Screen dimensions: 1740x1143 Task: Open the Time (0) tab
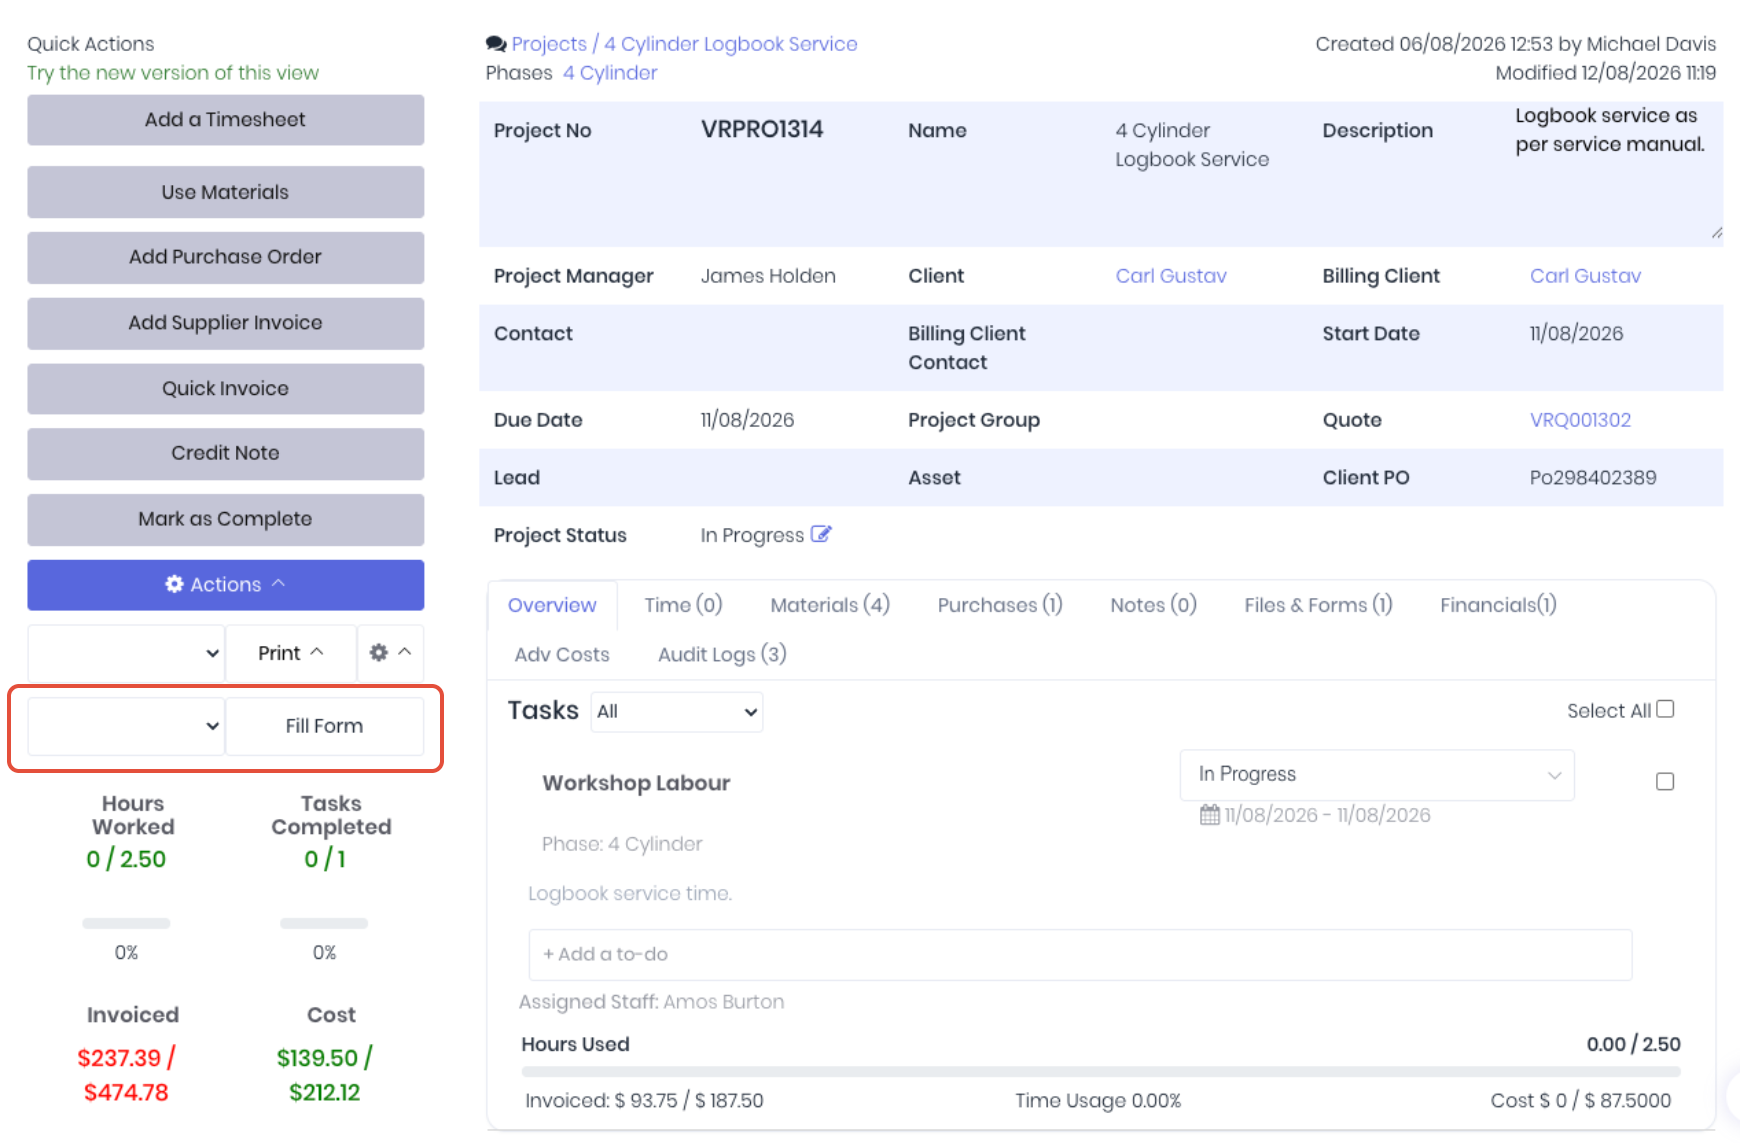tap(683, 605)
